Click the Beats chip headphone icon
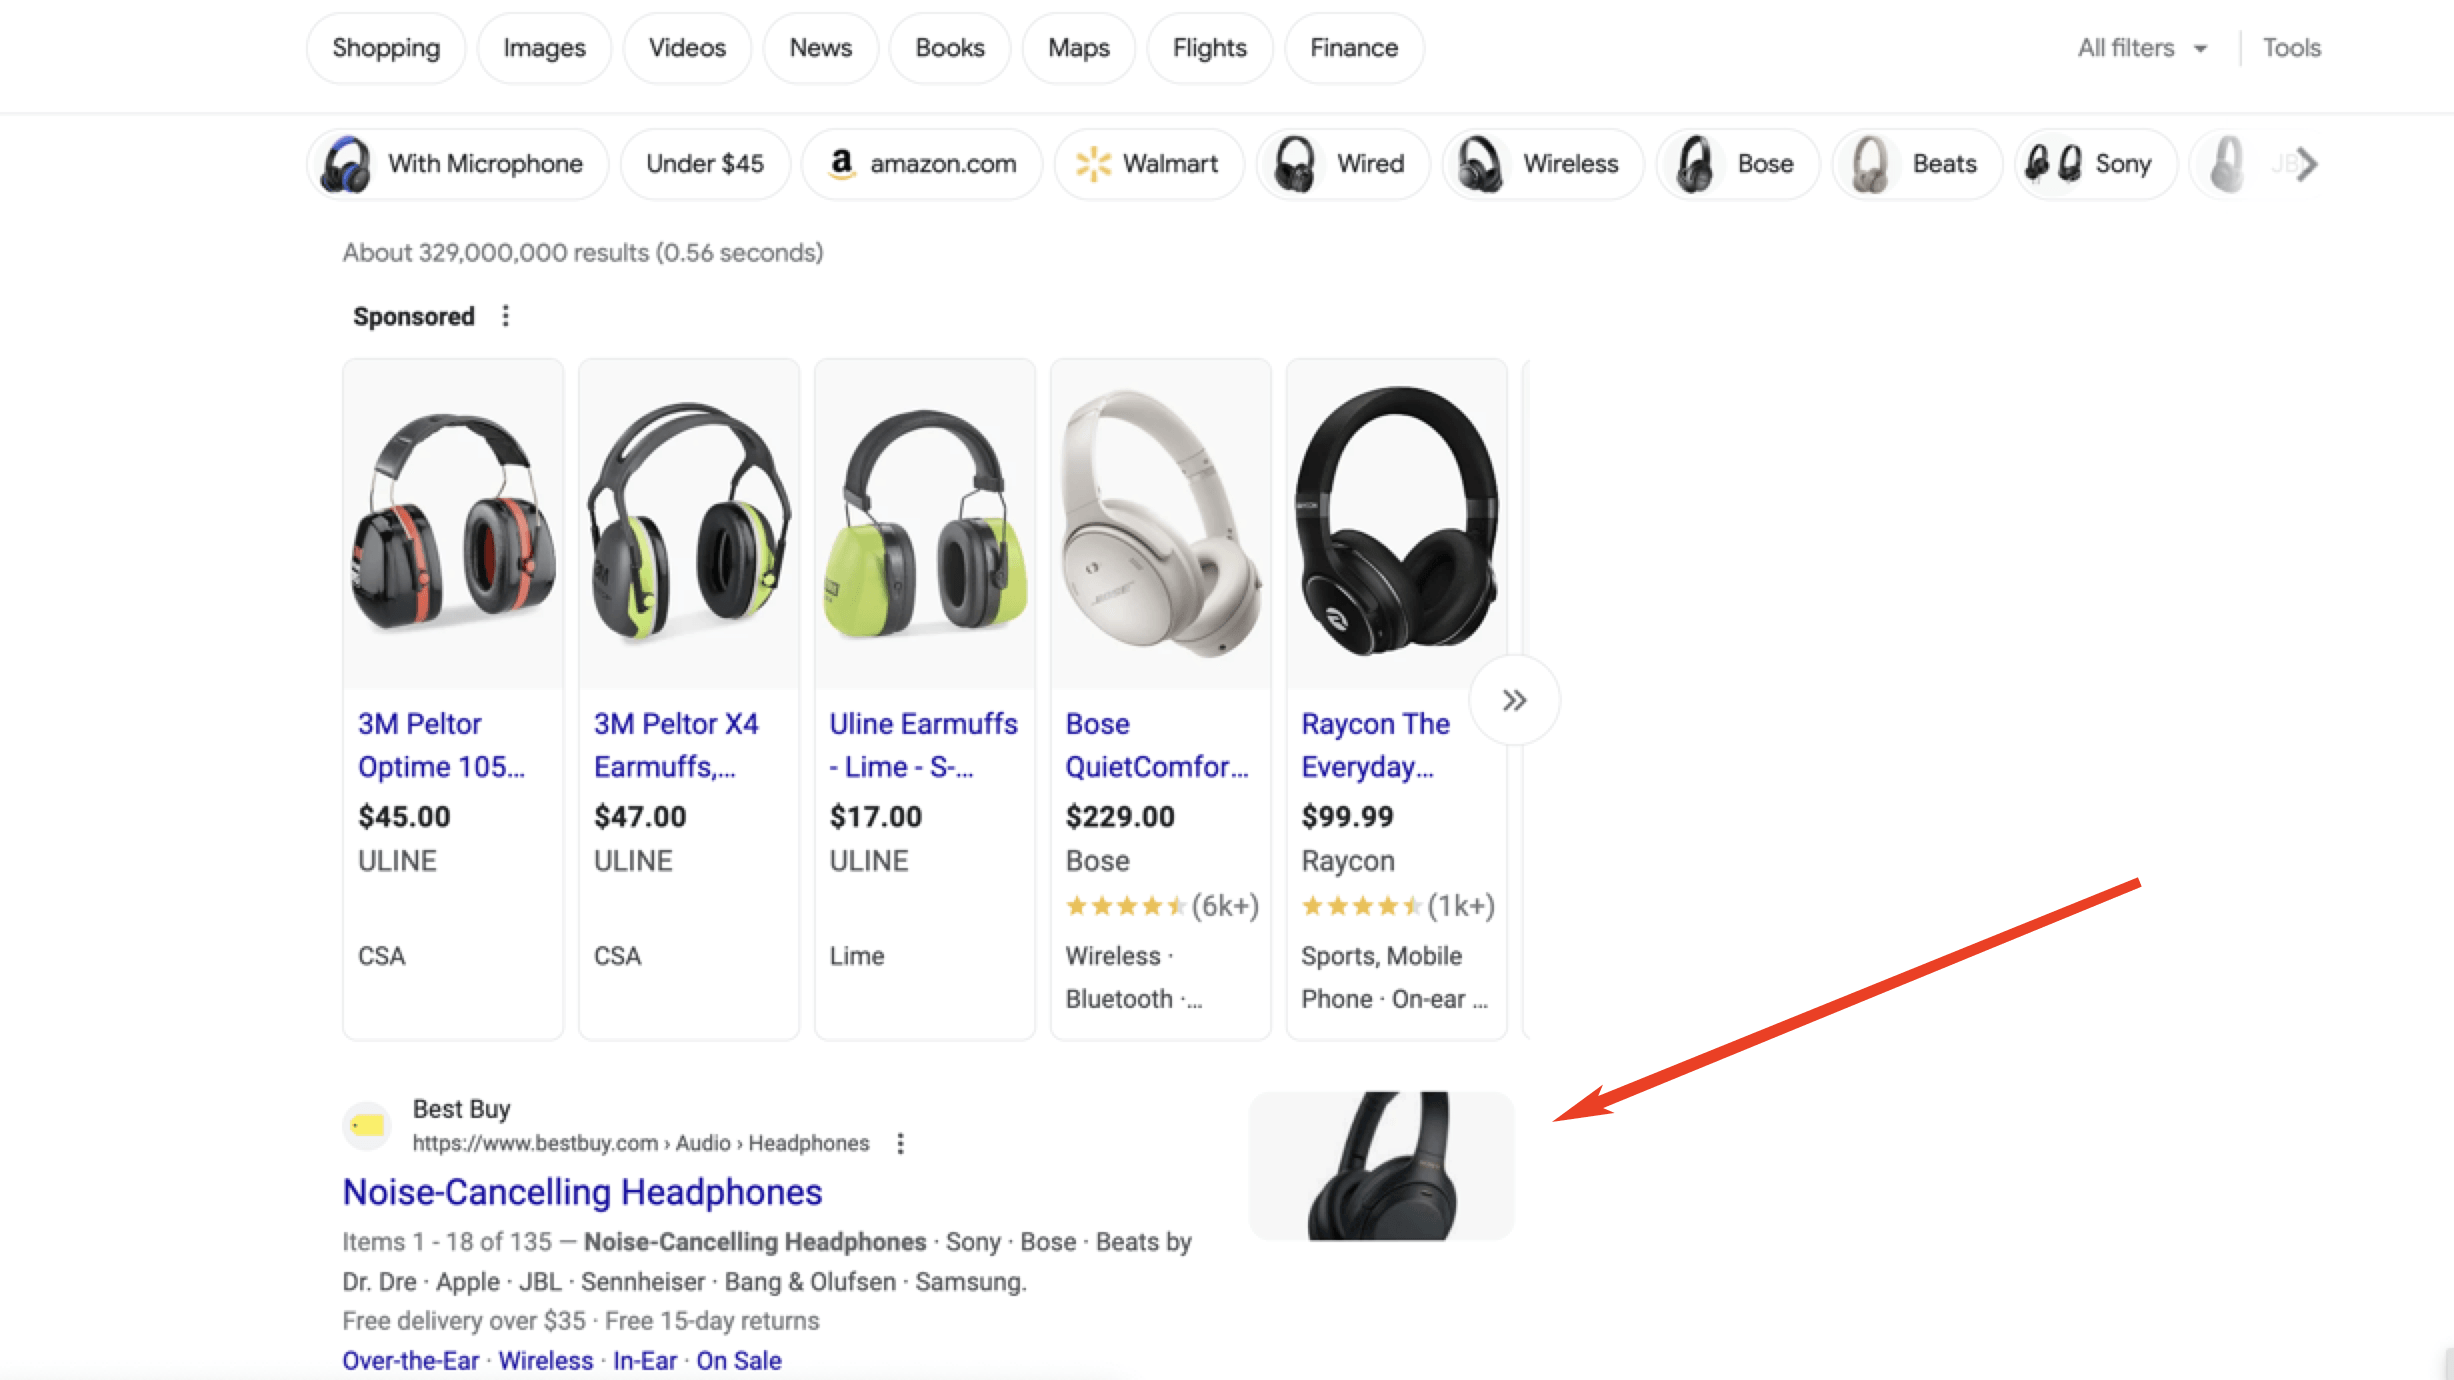 click(1870, 164)
